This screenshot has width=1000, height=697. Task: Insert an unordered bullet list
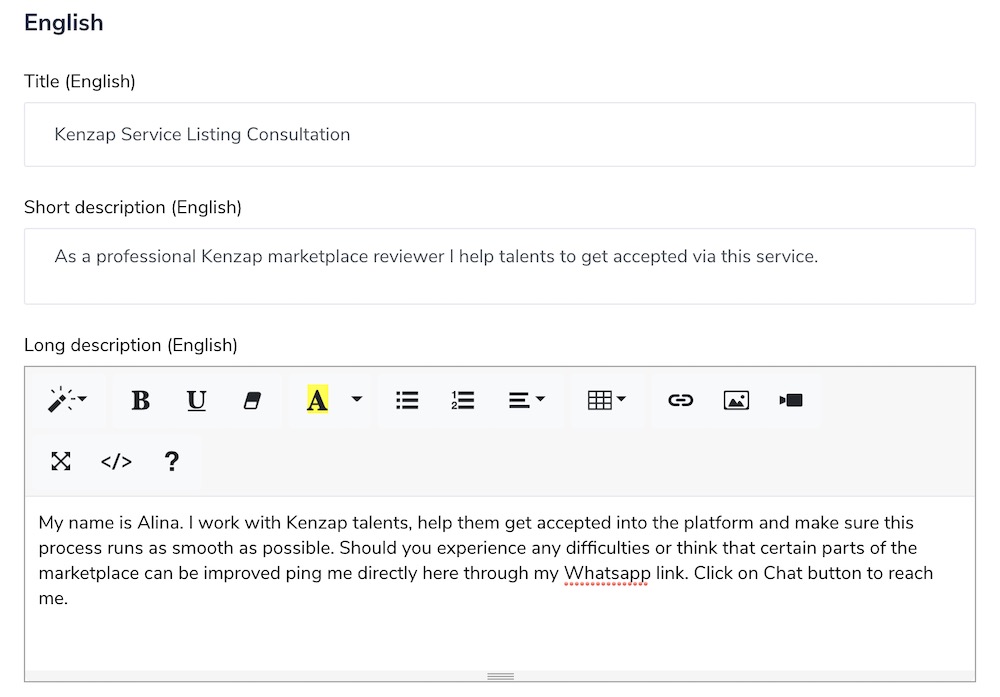coord(407,400)
